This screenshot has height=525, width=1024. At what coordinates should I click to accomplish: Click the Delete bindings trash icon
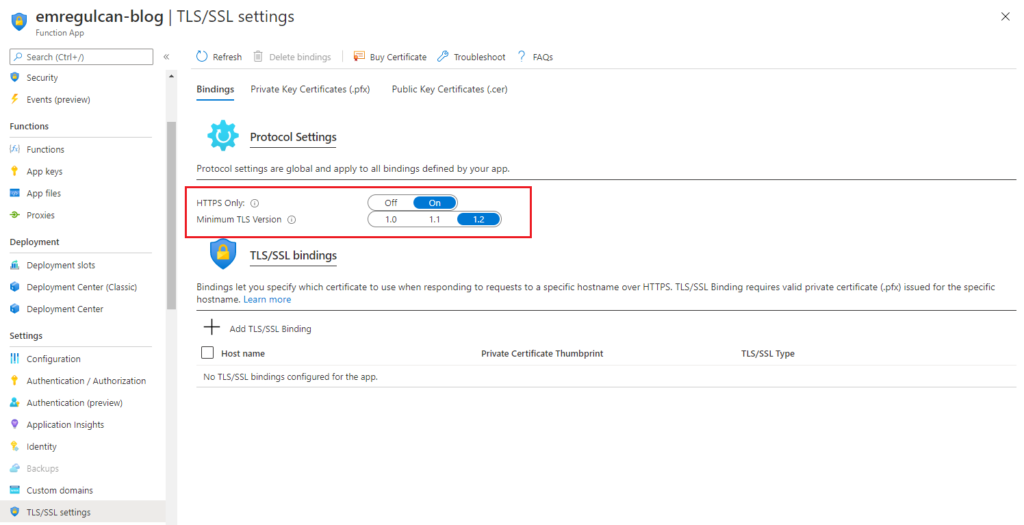coord(258,57)
